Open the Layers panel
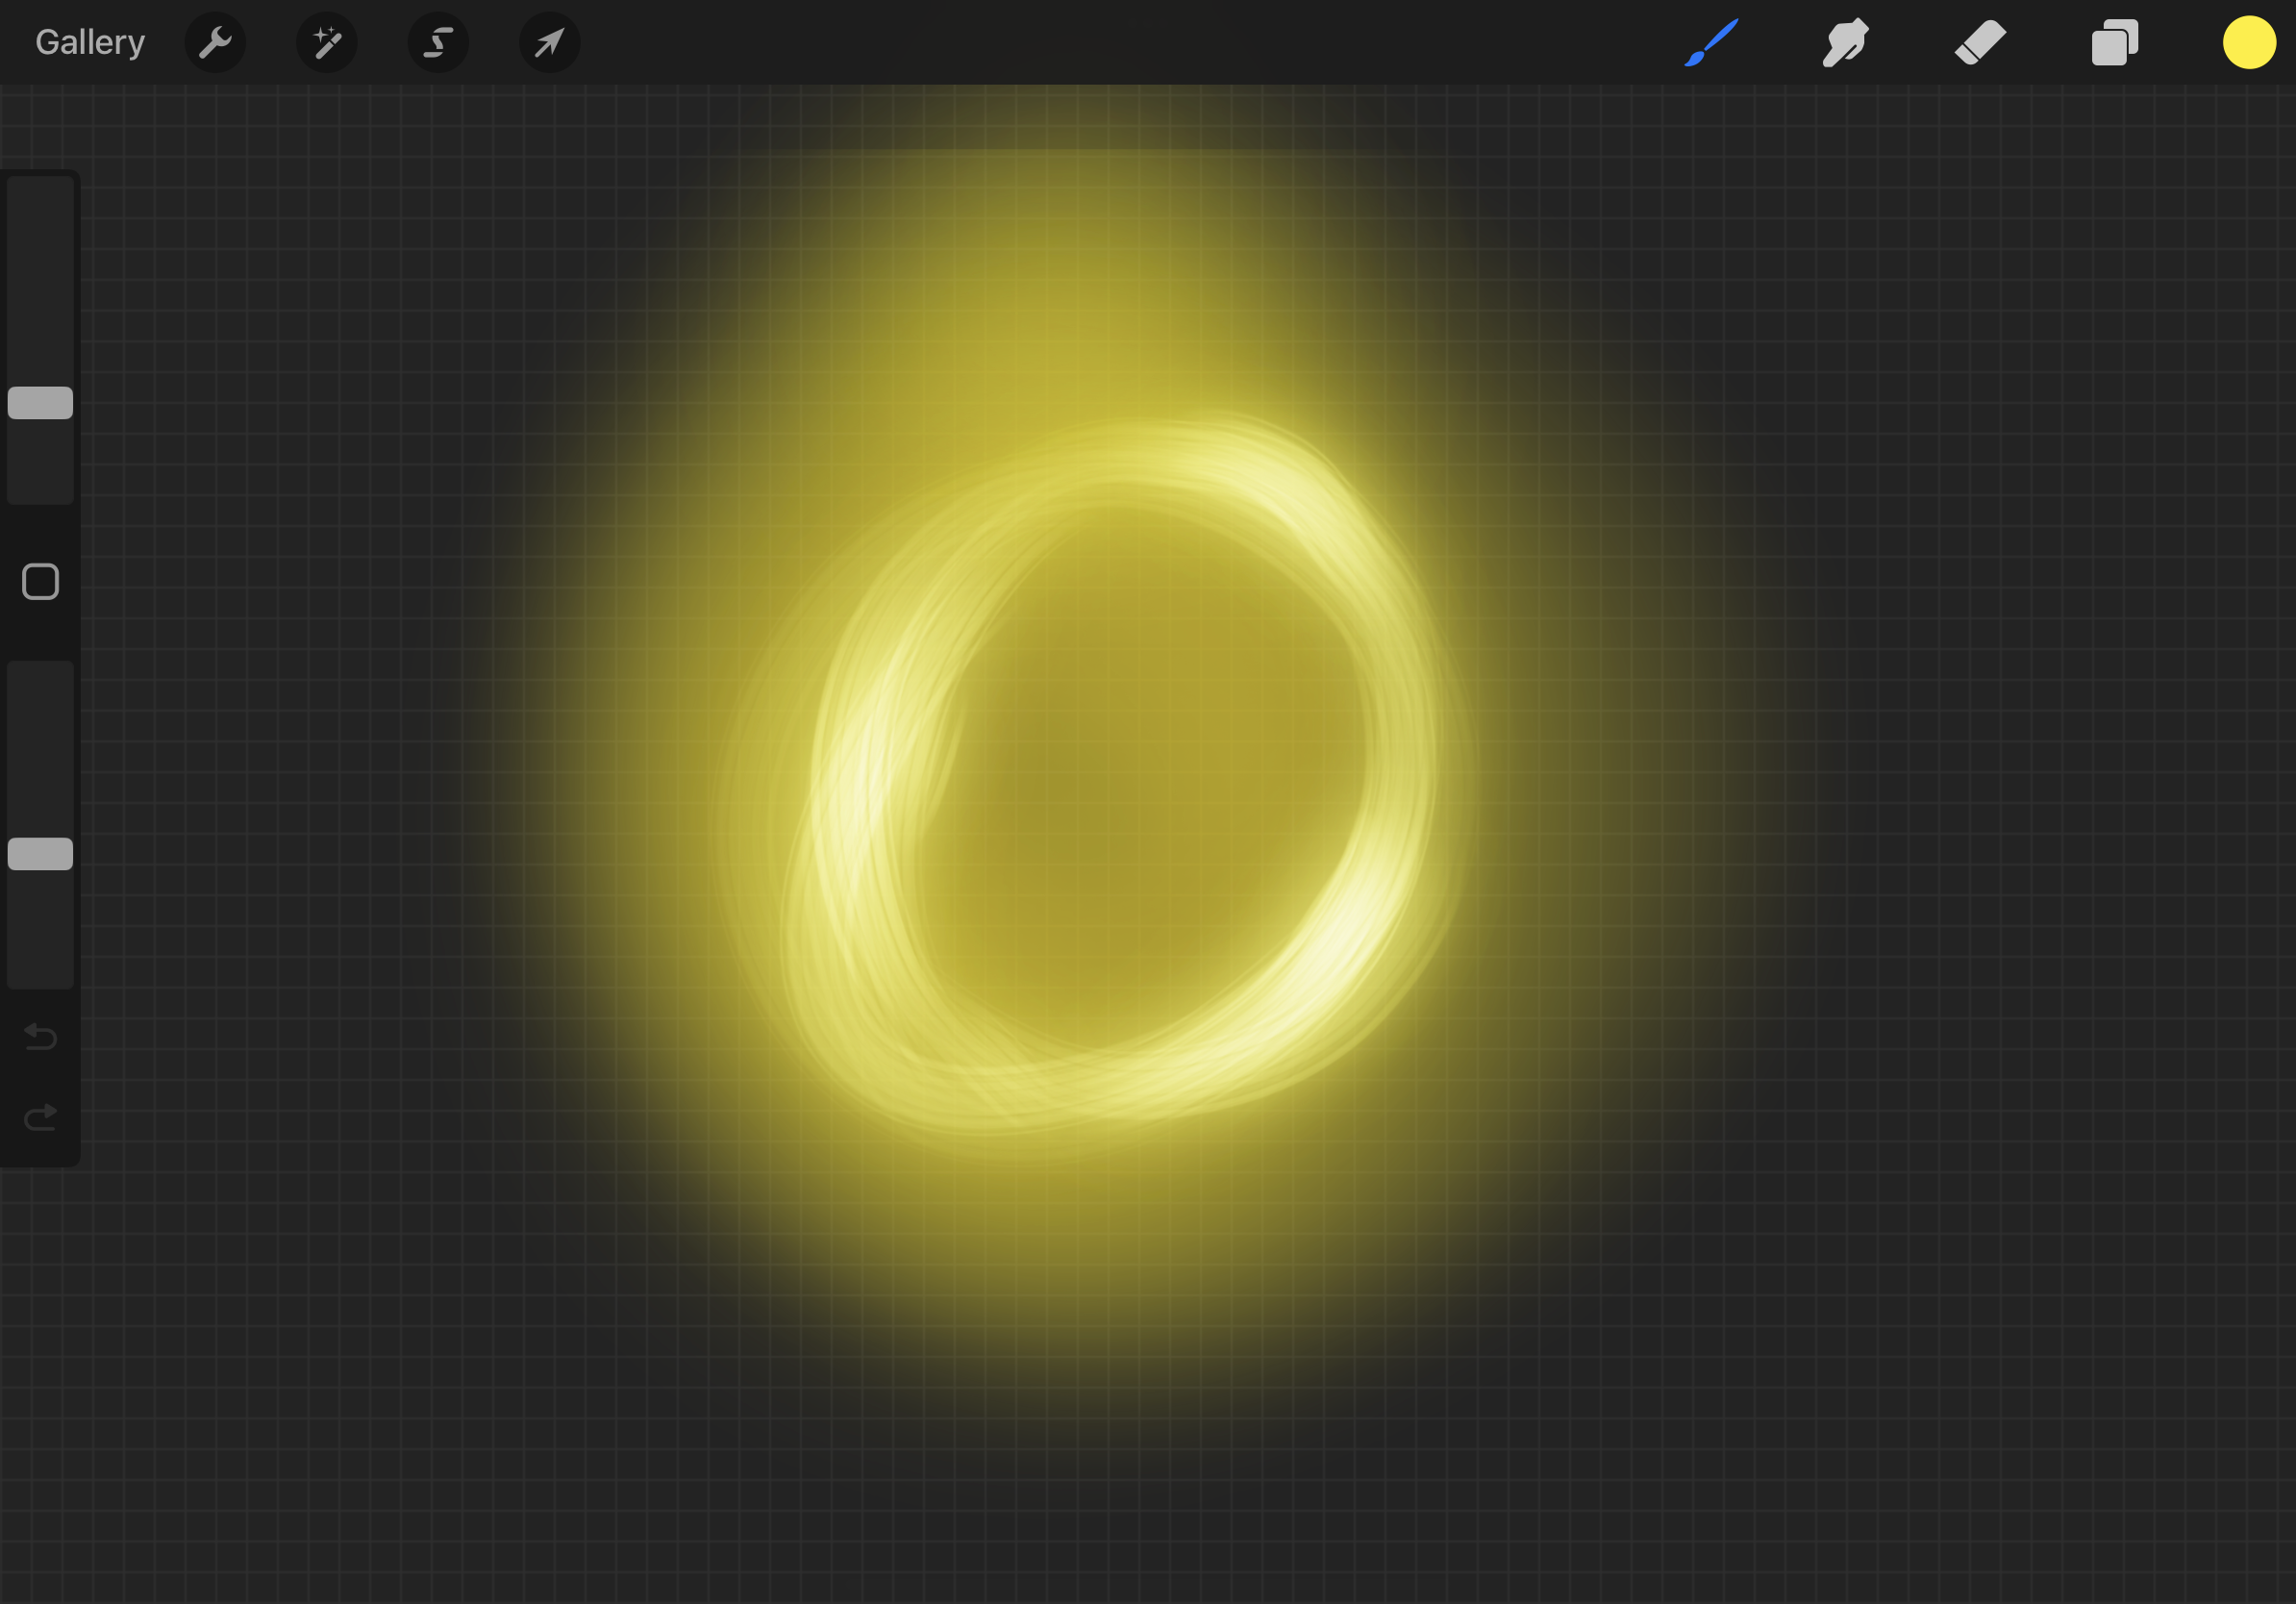This screenshot has width=2296, height=1604. pos(2114,42)
